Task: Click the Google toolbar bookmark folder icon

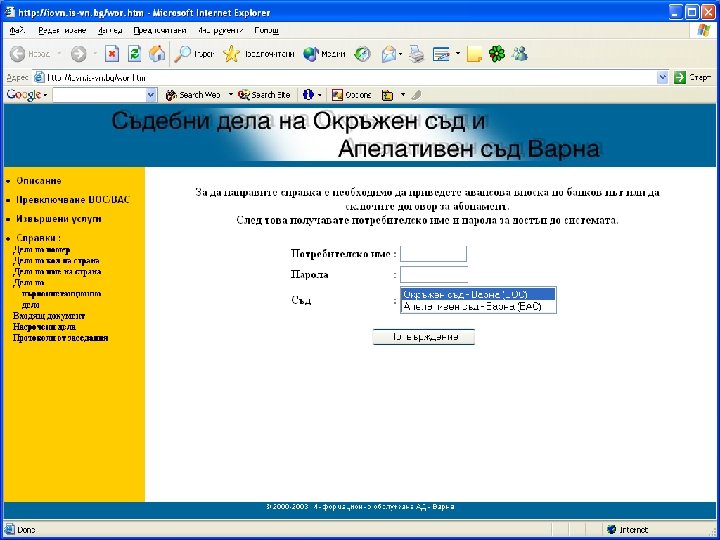Action: coord(388,95)
